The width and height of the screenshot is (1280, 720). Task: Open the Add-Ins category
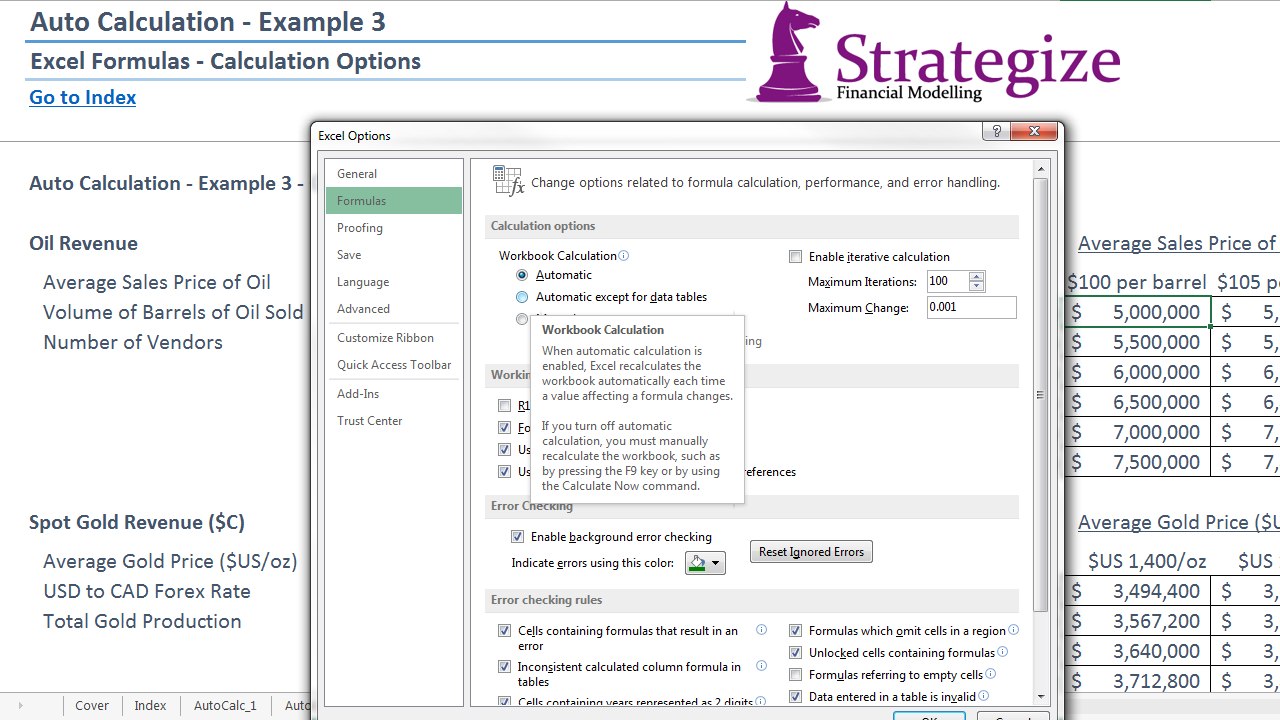click(394, 394)
